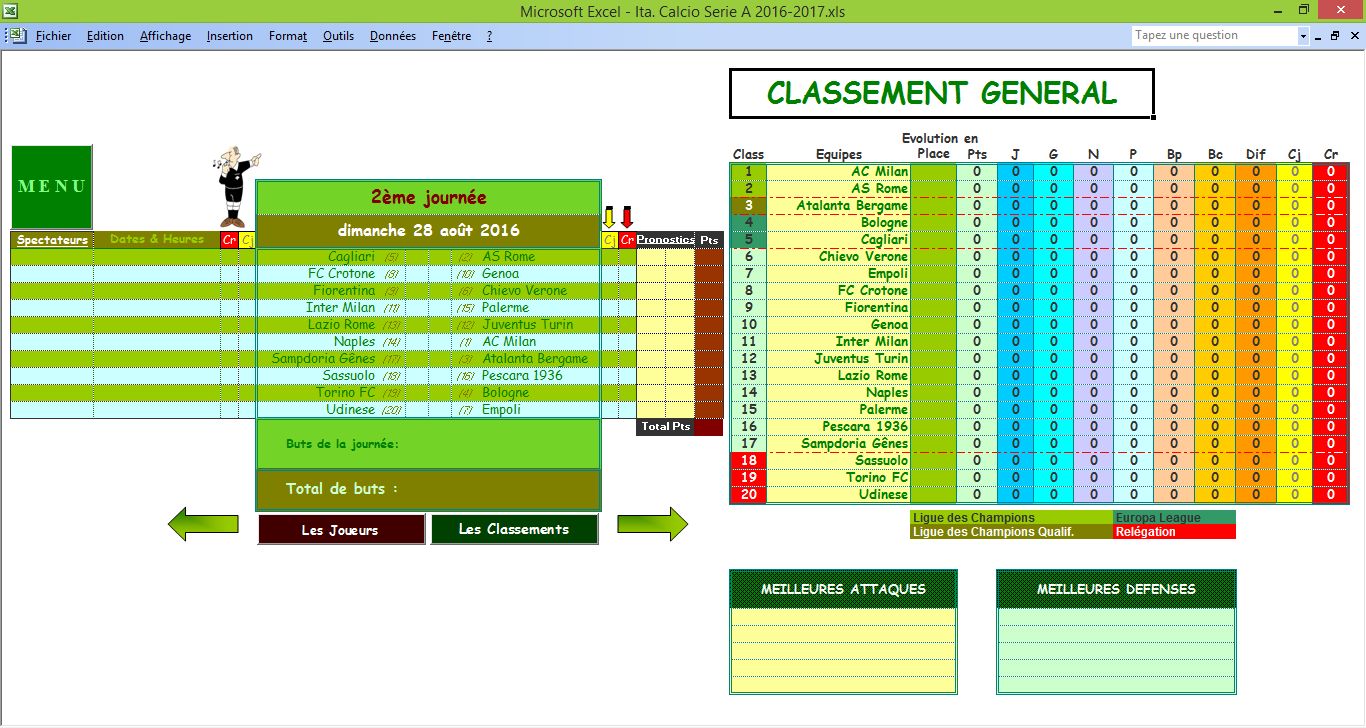The width and height of the screenshot is (1366, 728).
Task: Open the Données menu
Action: click(392, 36)
